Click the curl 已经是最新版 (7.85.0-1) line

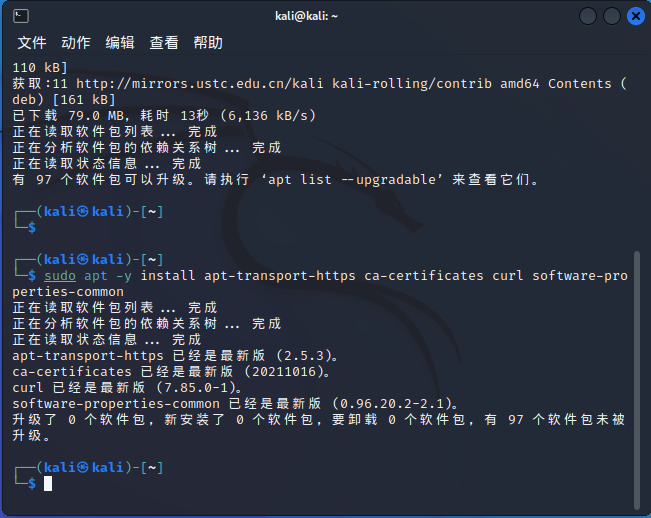coord(128,387)
